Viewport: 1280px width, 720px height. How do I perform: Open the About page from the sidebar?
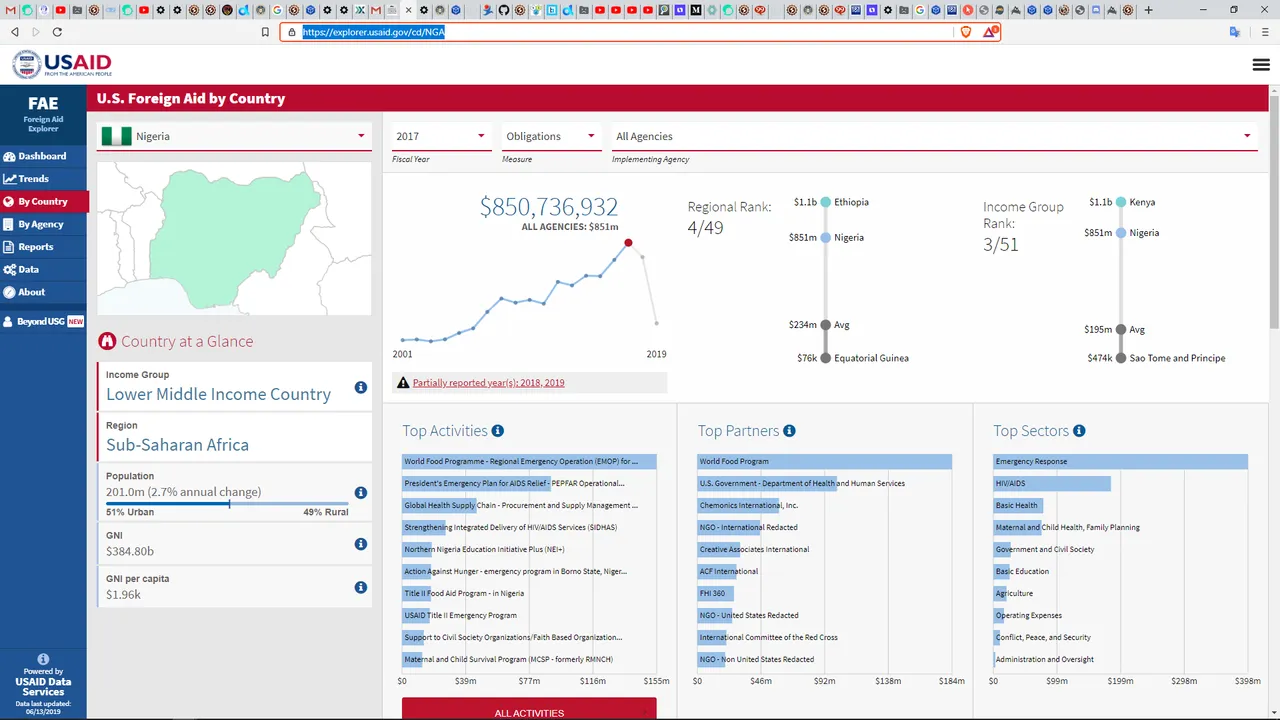(43, 292)
